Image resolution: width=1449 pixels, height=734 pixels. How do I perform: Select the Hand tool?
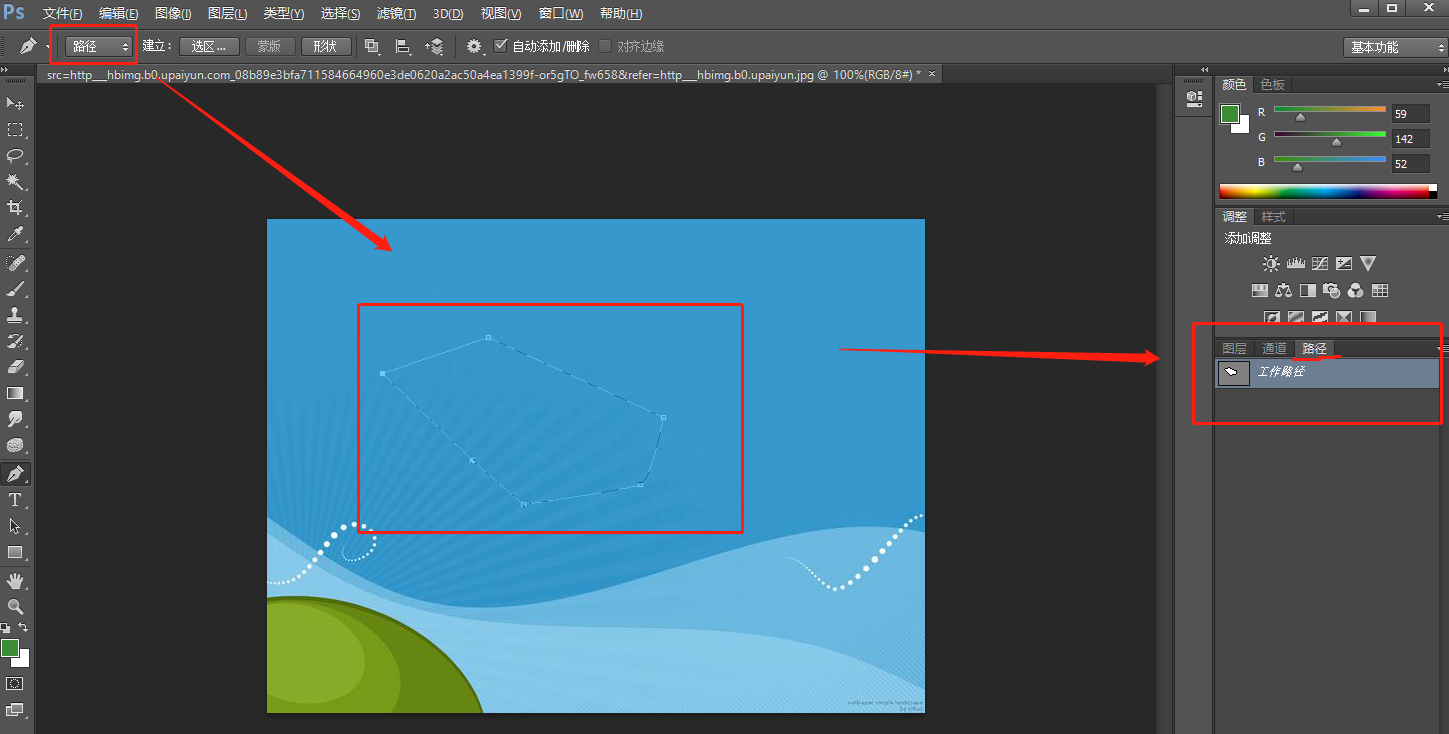[x=16, y=580]
